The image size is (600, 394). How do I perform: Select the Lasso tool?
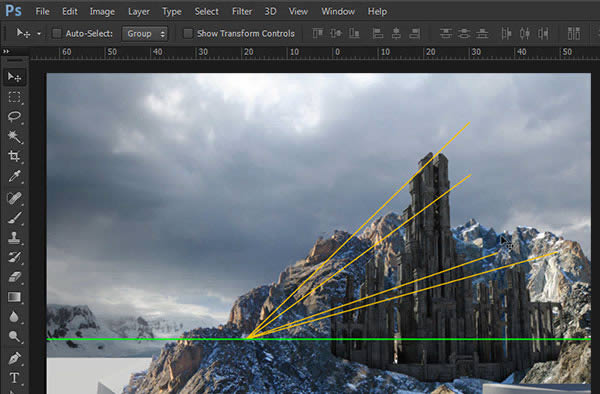15,117
